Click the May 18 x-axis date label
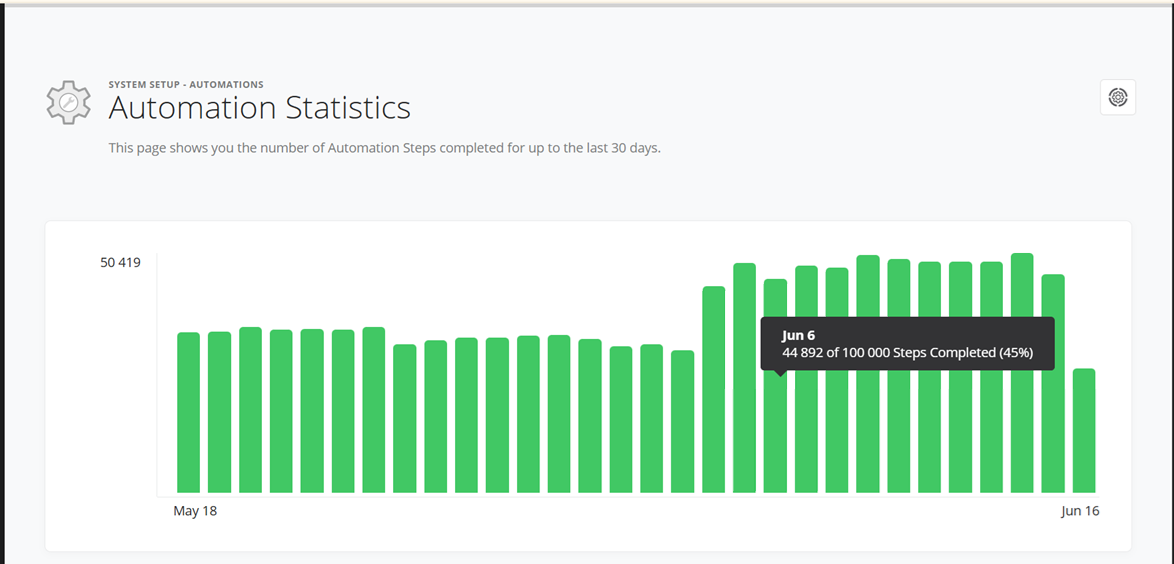 195,511
